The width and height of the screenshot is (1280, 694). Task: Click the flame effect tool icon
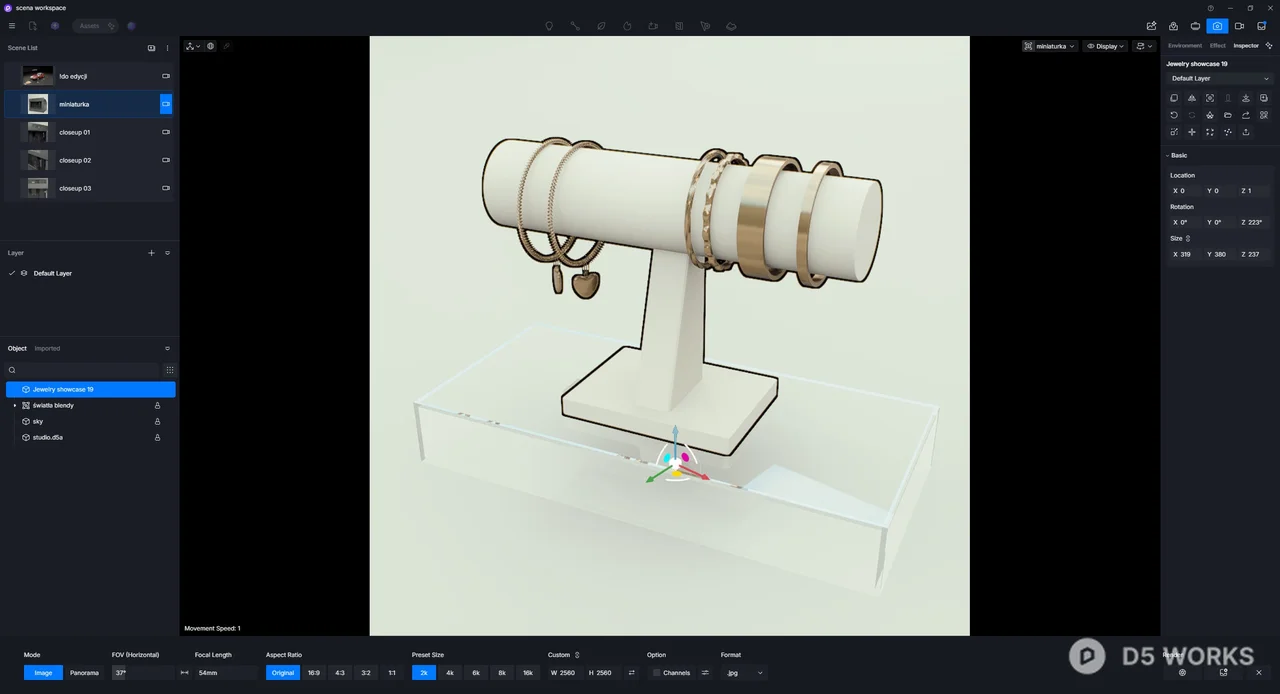(x=627, y=26)
